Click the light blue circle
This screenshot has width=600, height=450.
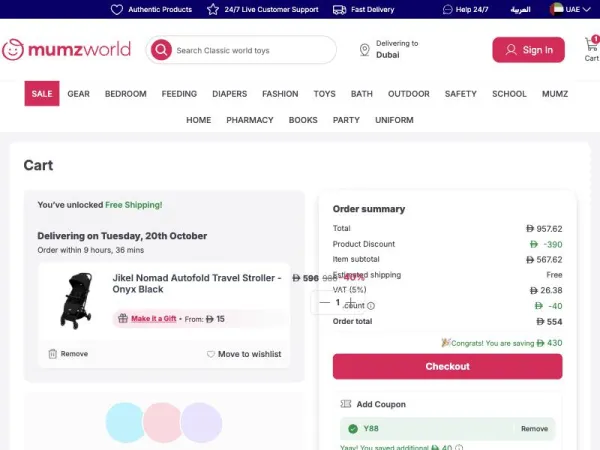pyautogui.click(x=125, y=422)
